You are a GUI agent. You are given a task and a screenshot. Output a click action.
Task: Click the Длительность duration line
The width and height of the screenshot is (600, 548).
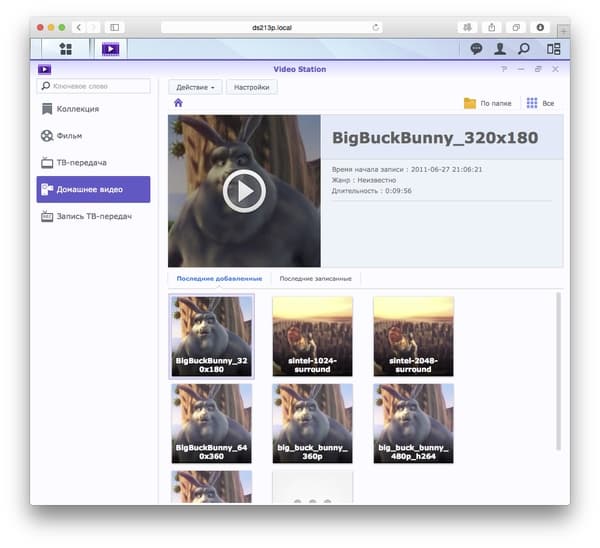click(372, 191)
